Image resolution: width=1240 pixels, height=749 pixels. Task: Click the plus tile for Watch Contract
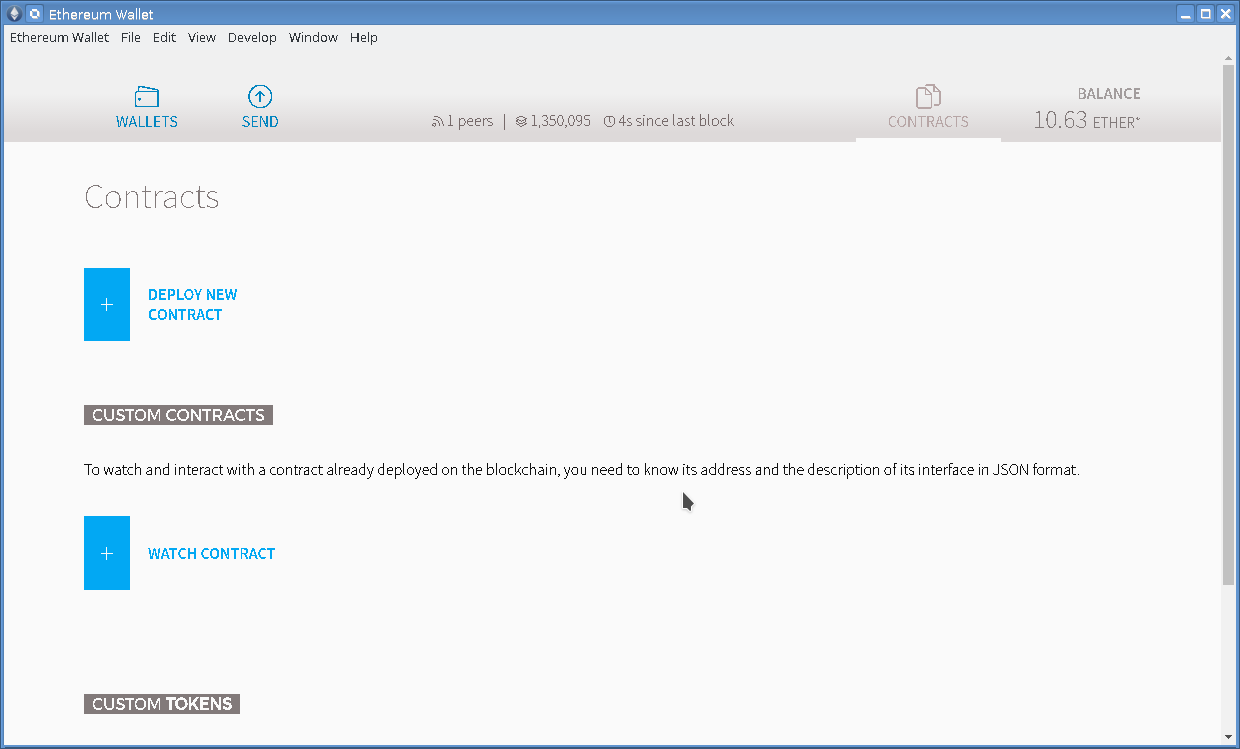[107, 553]
